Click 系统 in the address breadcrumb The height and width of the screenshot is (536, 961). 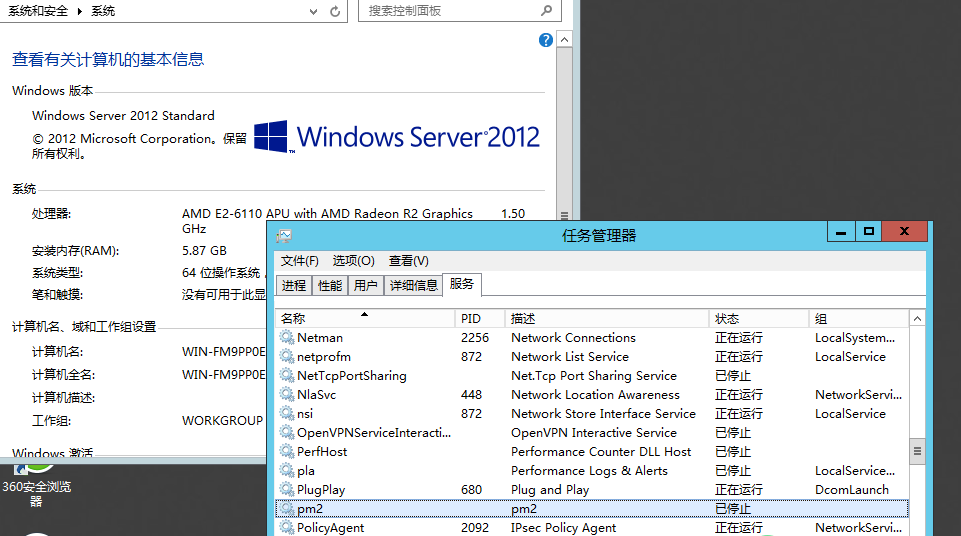(103, 11)
